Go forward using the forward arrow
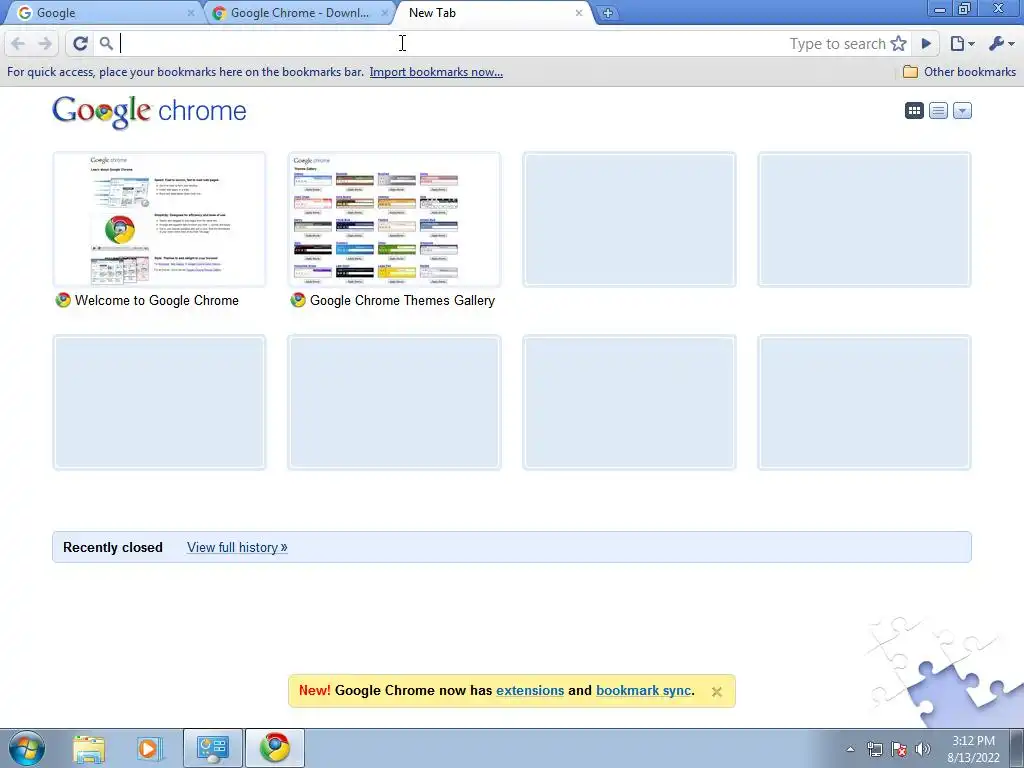 [45, 44]
